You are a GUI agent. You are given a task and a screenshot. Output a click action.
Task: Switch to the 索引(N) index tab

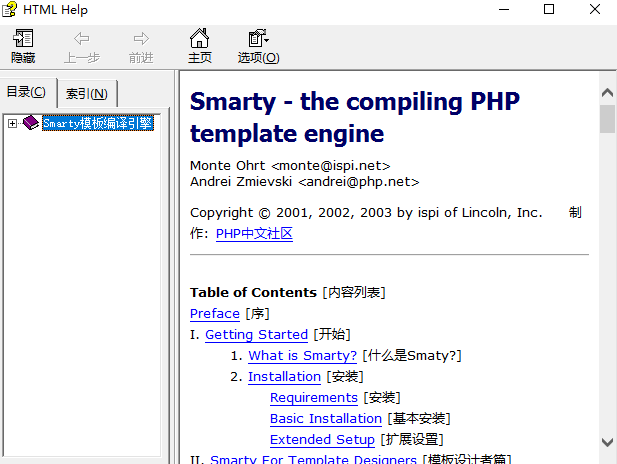coord(87,94)
